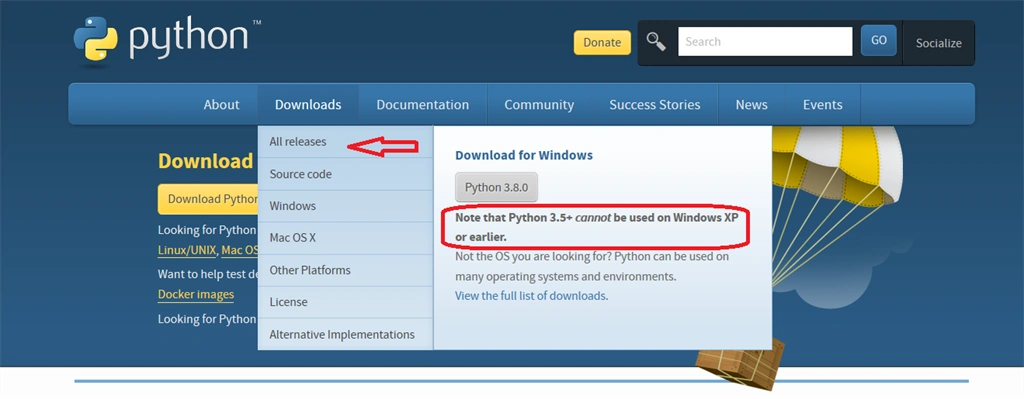Image resolution: width=1024 pixels, height=399 pixels.
Task: Click the Python logo icon
Action: (95, 39)
